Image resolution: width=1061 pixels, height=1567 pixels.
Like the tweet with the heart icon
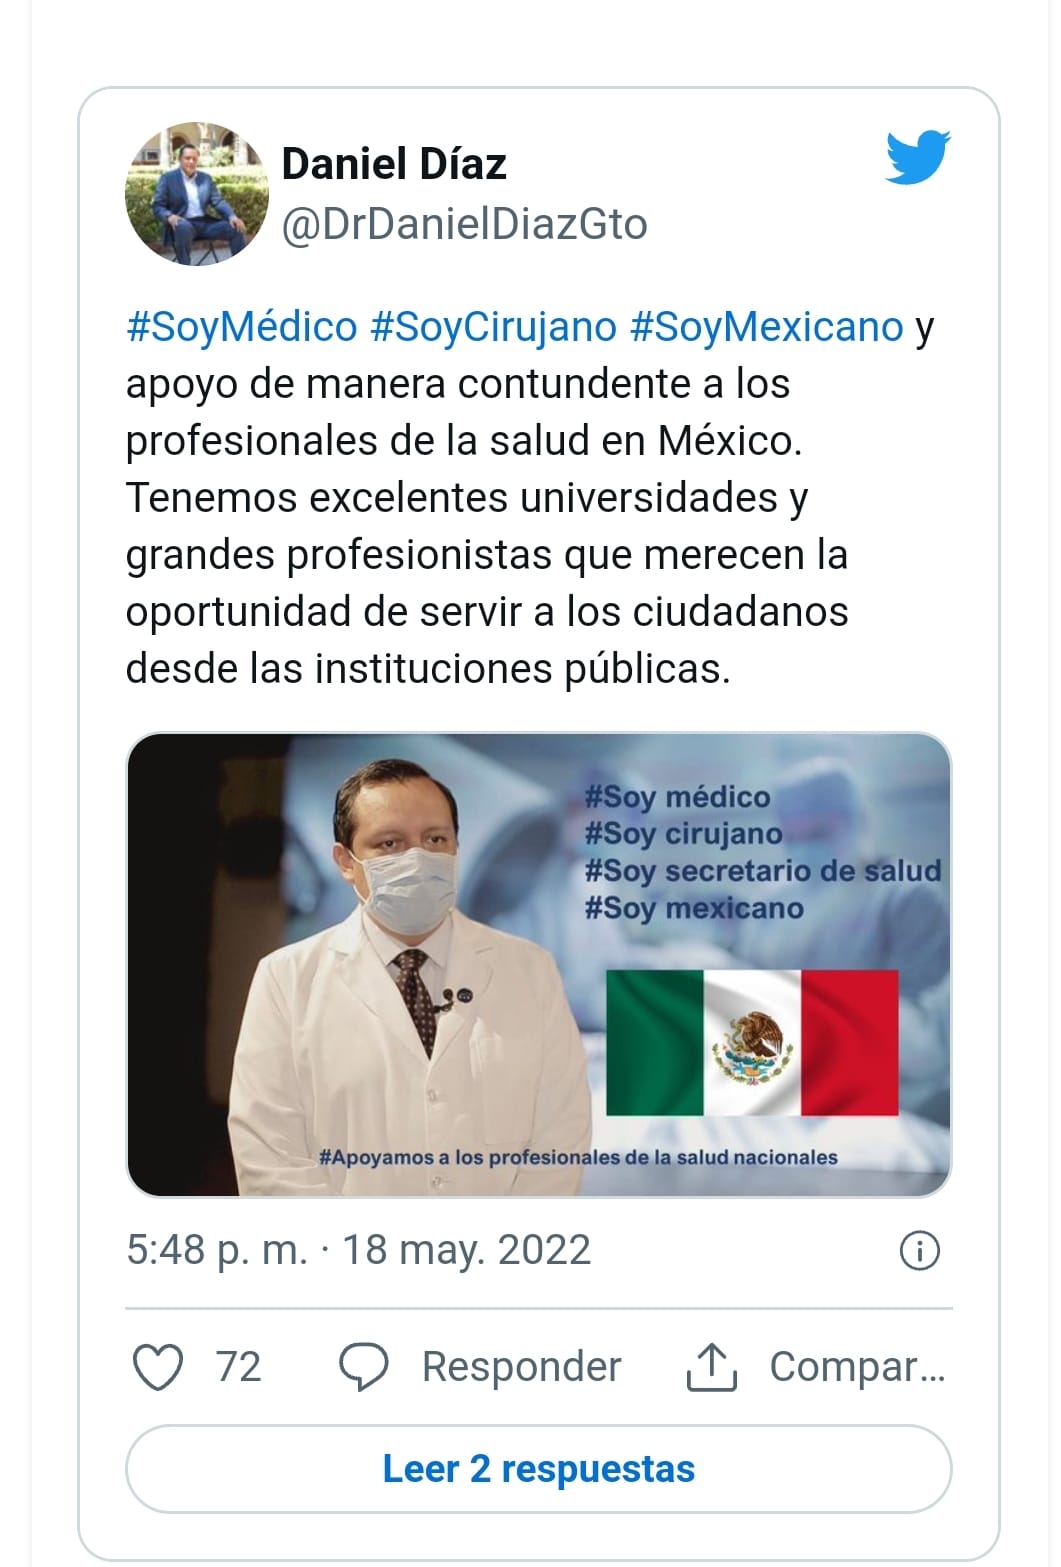click(158, 1368)
